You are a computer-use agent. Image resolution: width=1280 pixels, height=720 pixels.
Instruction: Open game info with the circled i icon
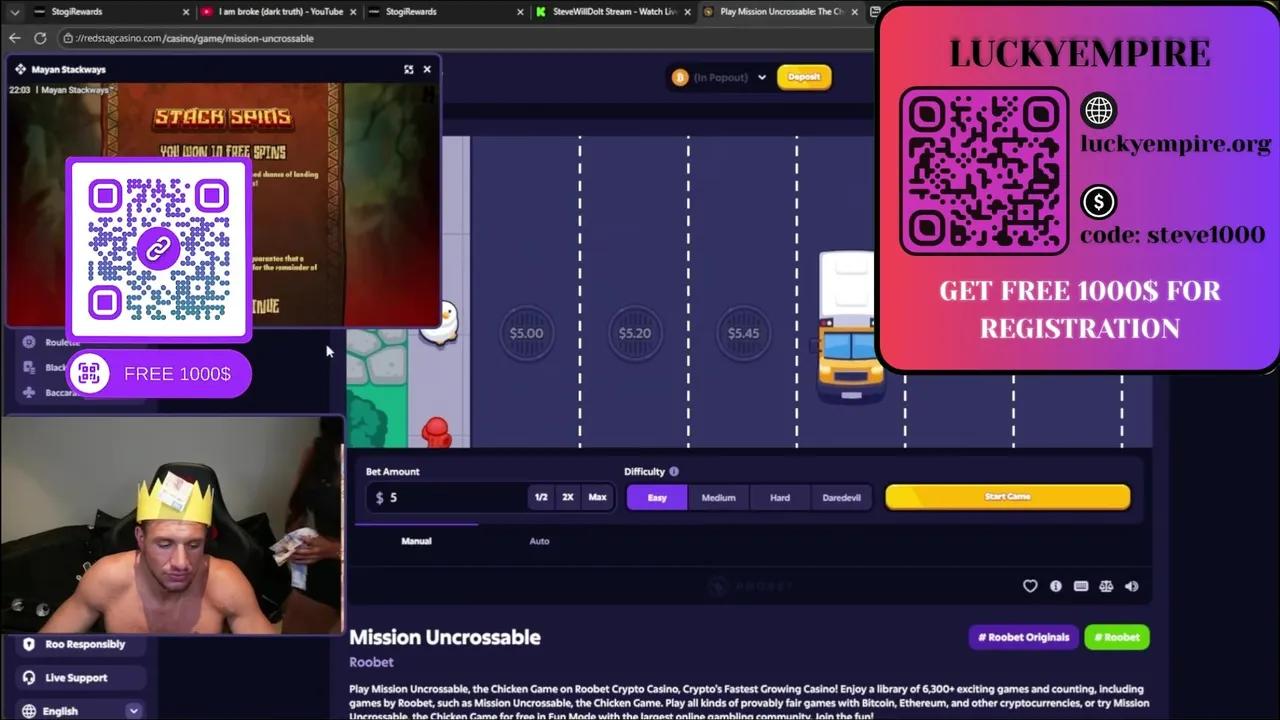[x=1056, y=586]
